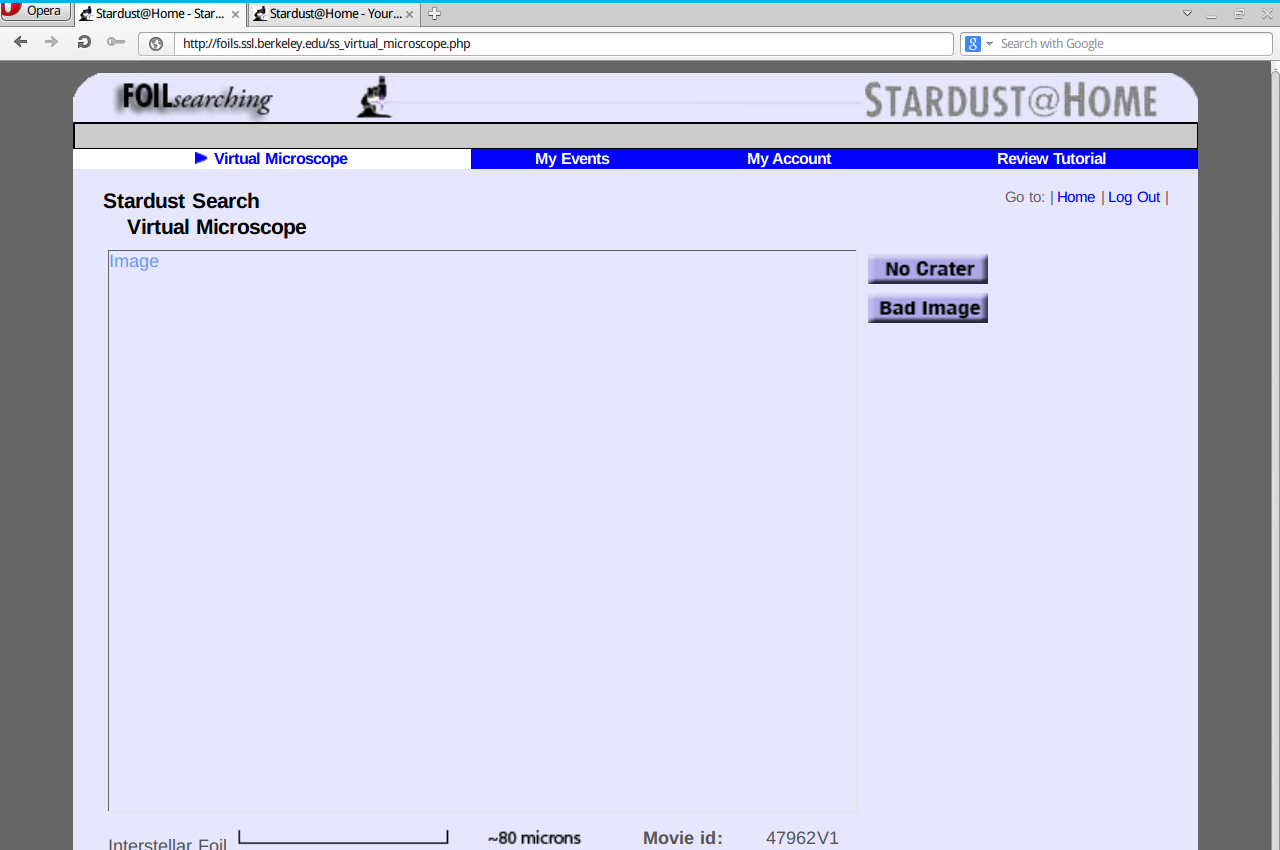
Task: Open the password wand key icon
Action: point(116,42)
